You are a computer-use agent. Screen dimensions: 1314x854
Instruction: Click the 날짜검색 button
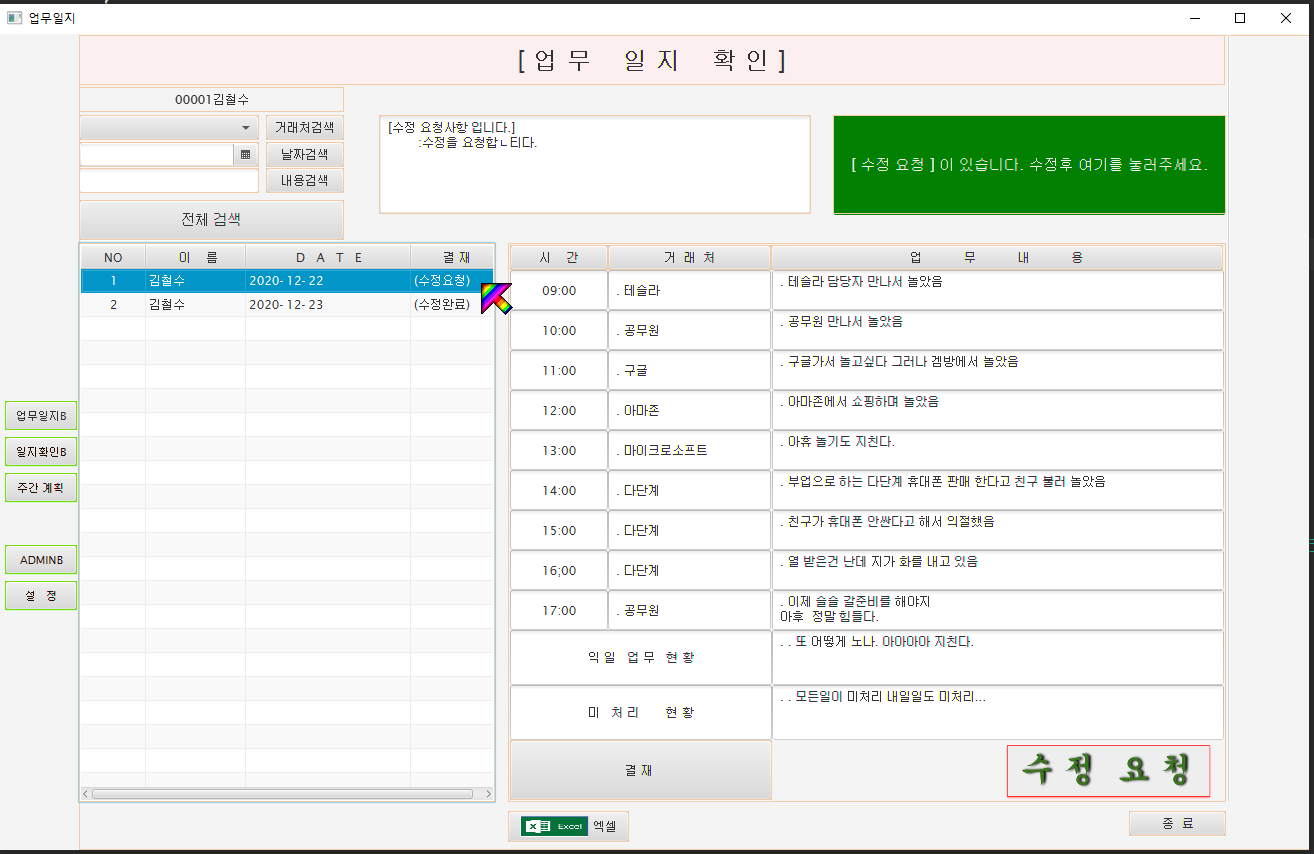(305, 154)
